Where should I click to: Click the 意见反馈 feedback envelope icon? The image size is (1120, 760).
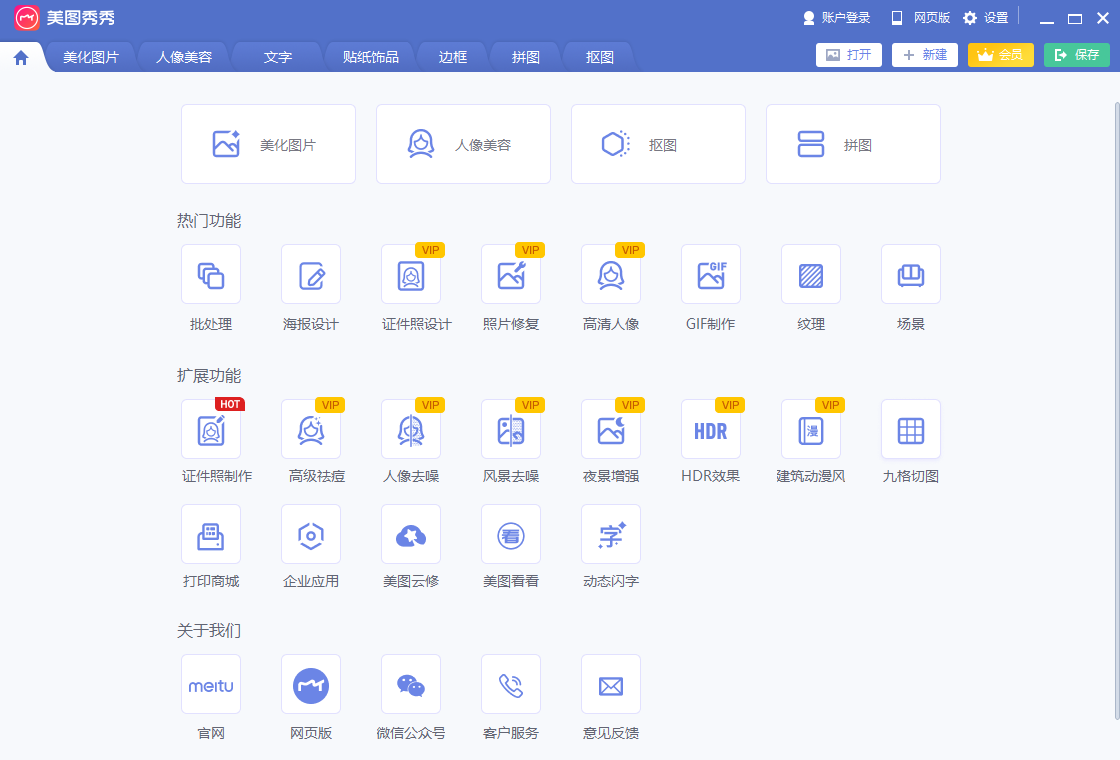(x=611, y=685)
